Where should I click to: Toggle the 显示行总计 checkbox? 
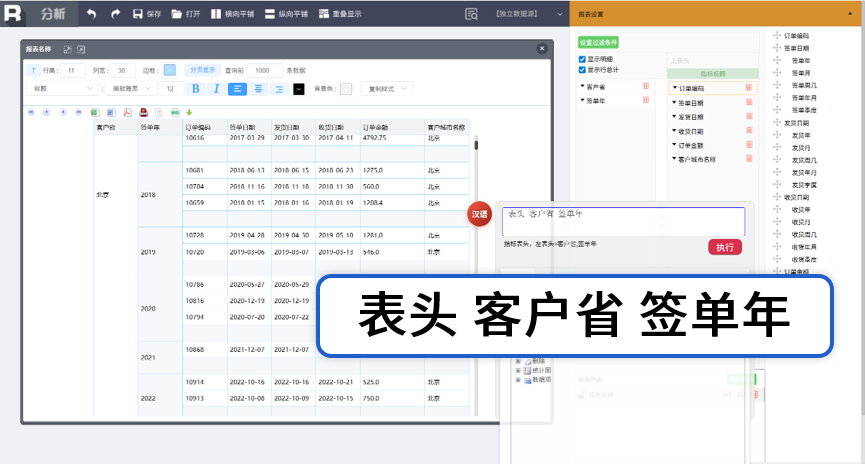click(583, 69)
